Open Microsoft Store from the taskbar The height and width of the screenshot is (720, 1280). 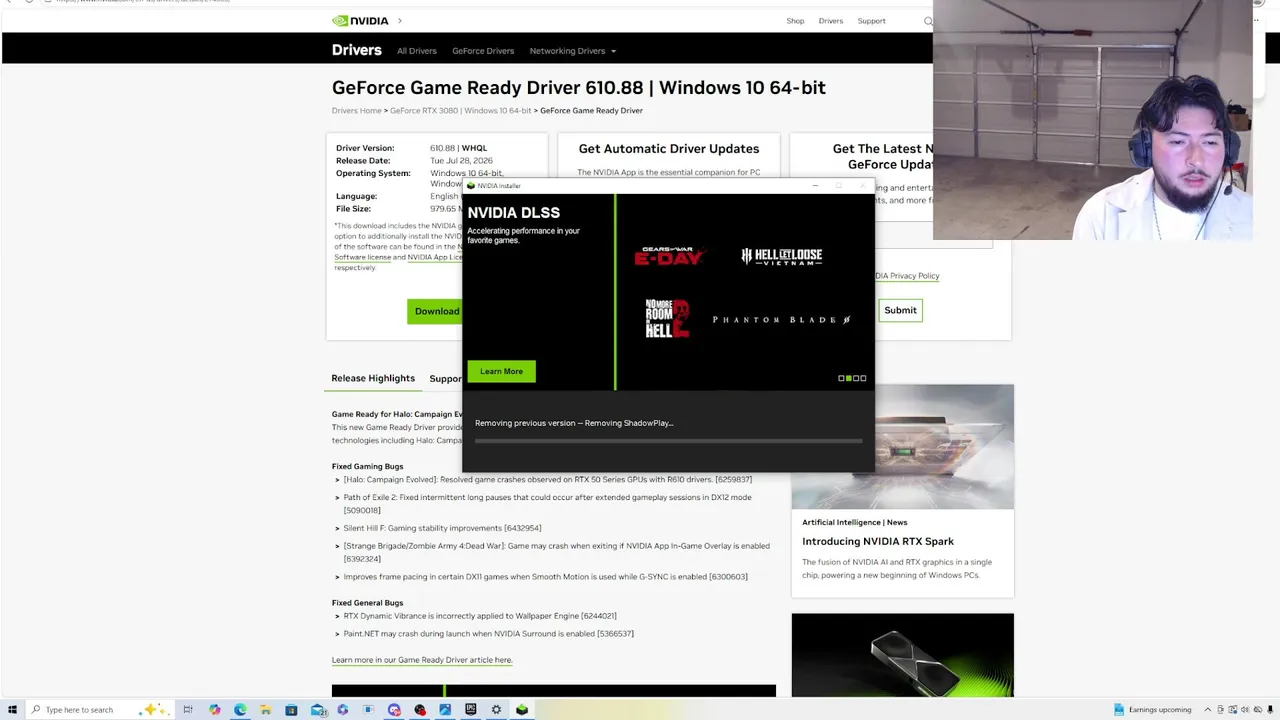point(291,710)
